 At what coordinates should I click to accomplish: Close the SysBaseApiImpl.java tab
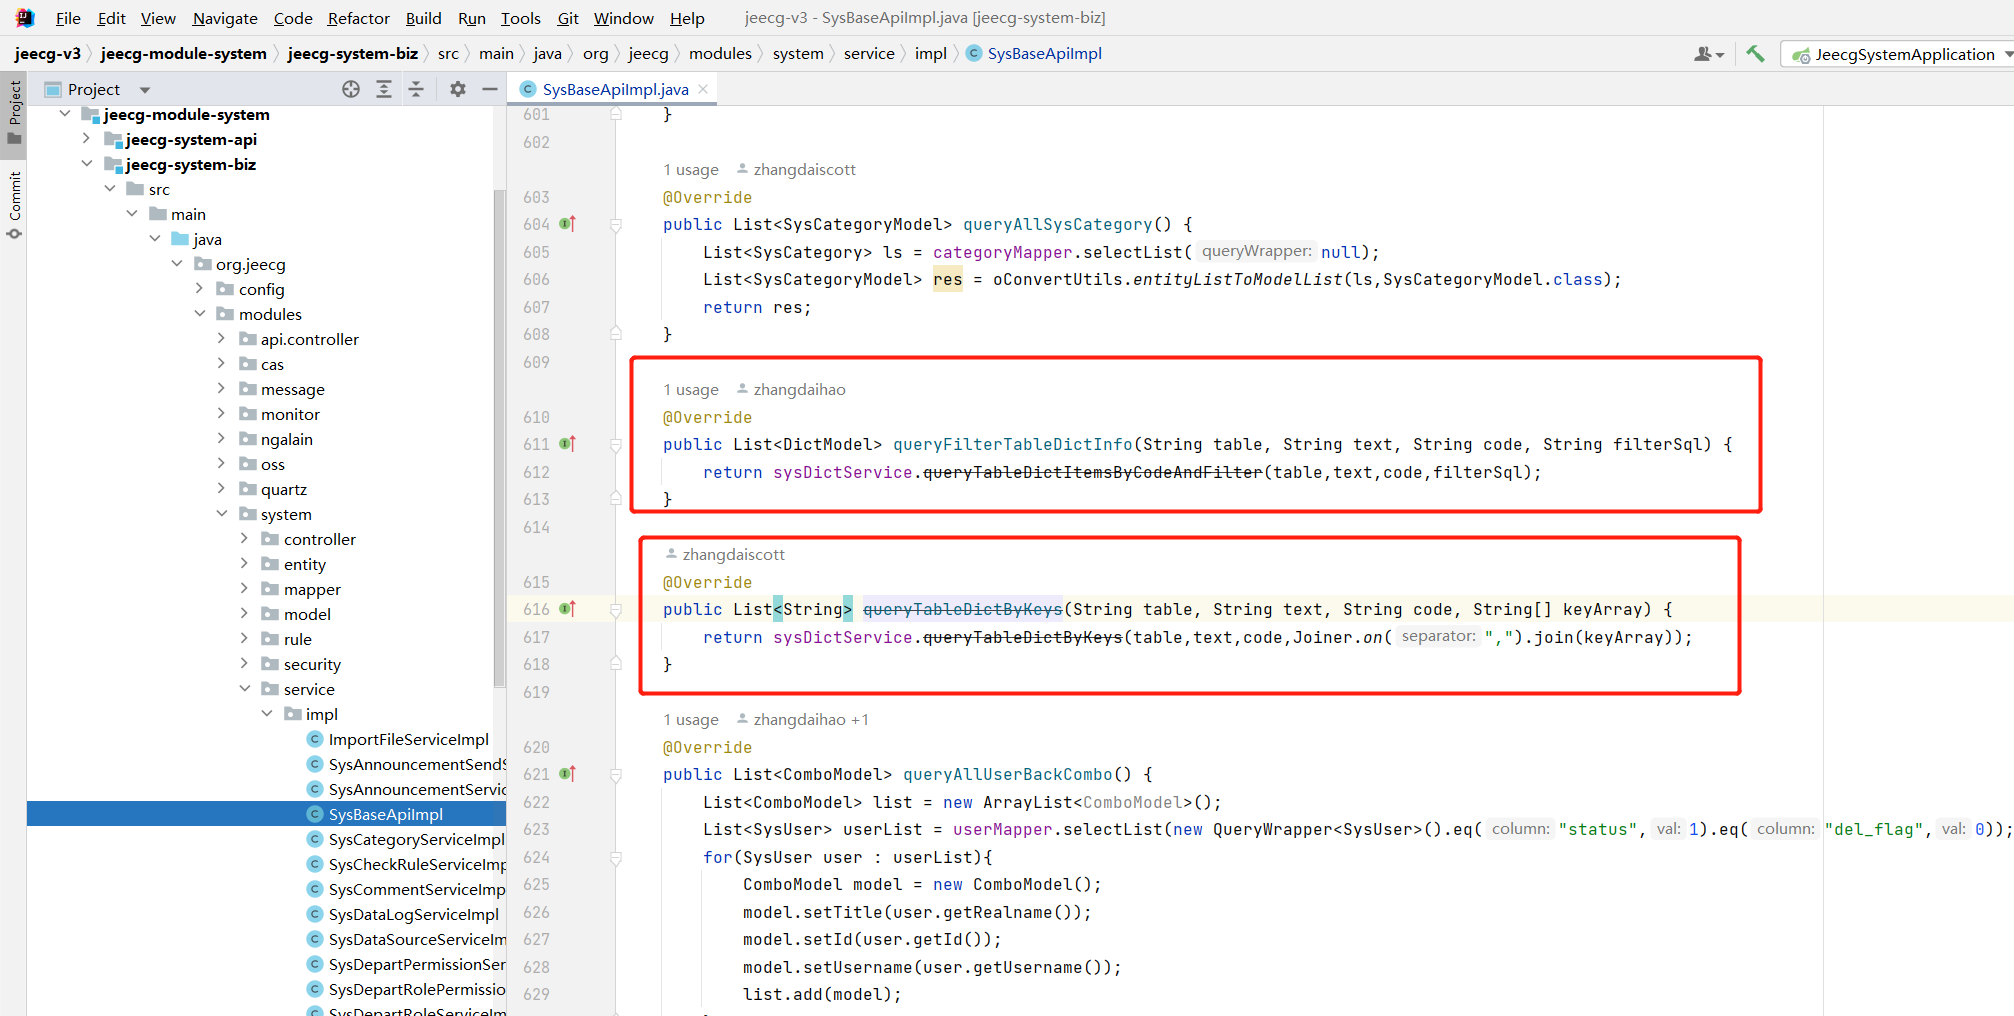[704, 89]
